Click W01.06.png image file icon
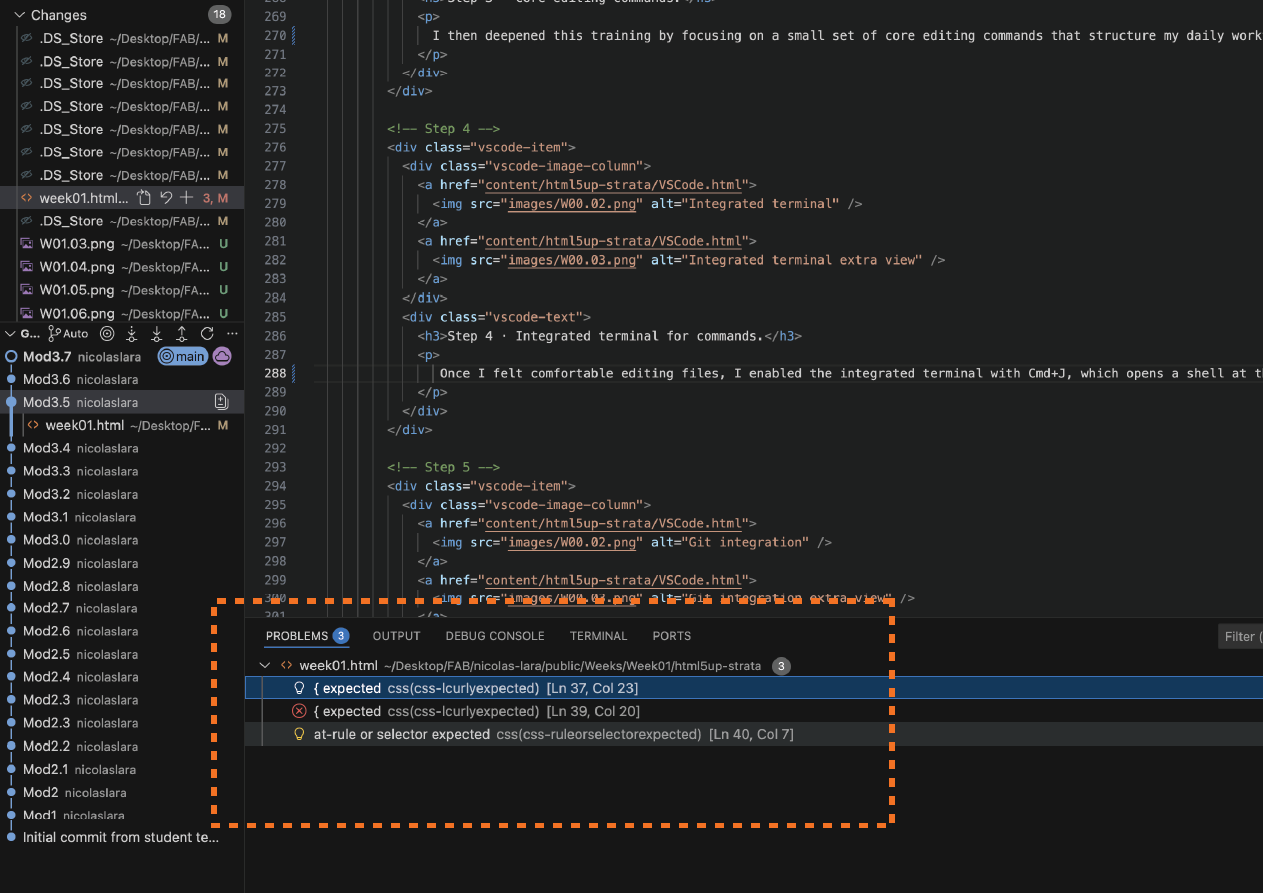This screenshot has height=893, width=1263. (27, 313)
